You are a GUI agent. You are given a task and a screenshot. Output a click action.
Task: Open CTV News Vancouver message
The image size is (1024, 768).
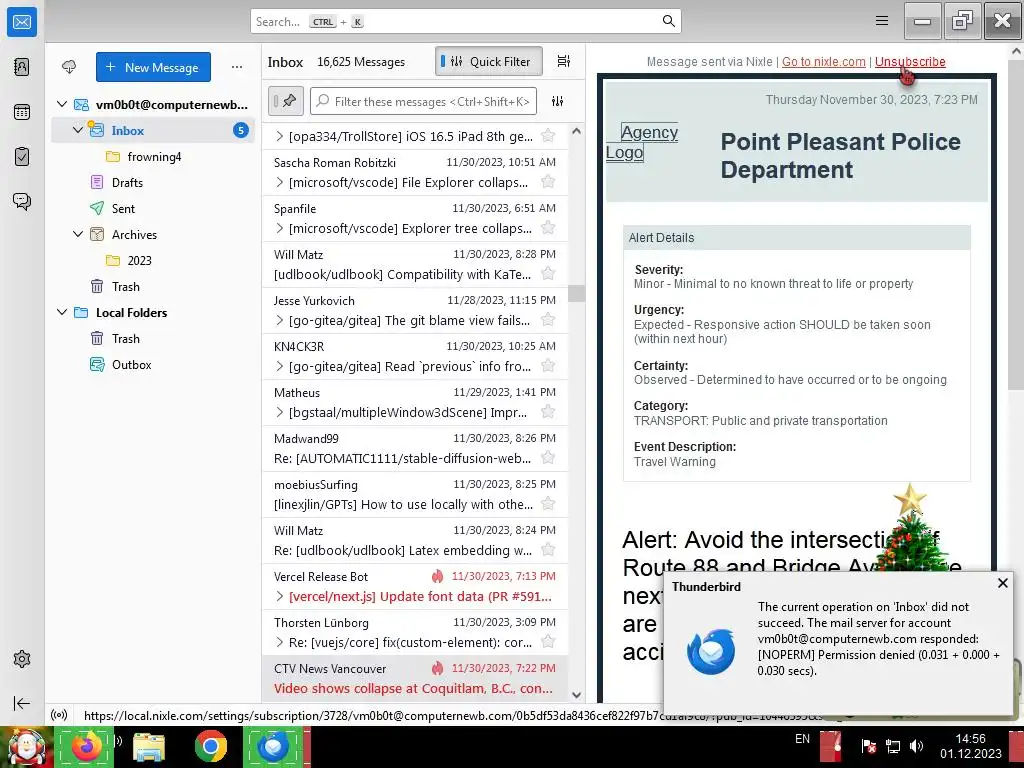415,679
